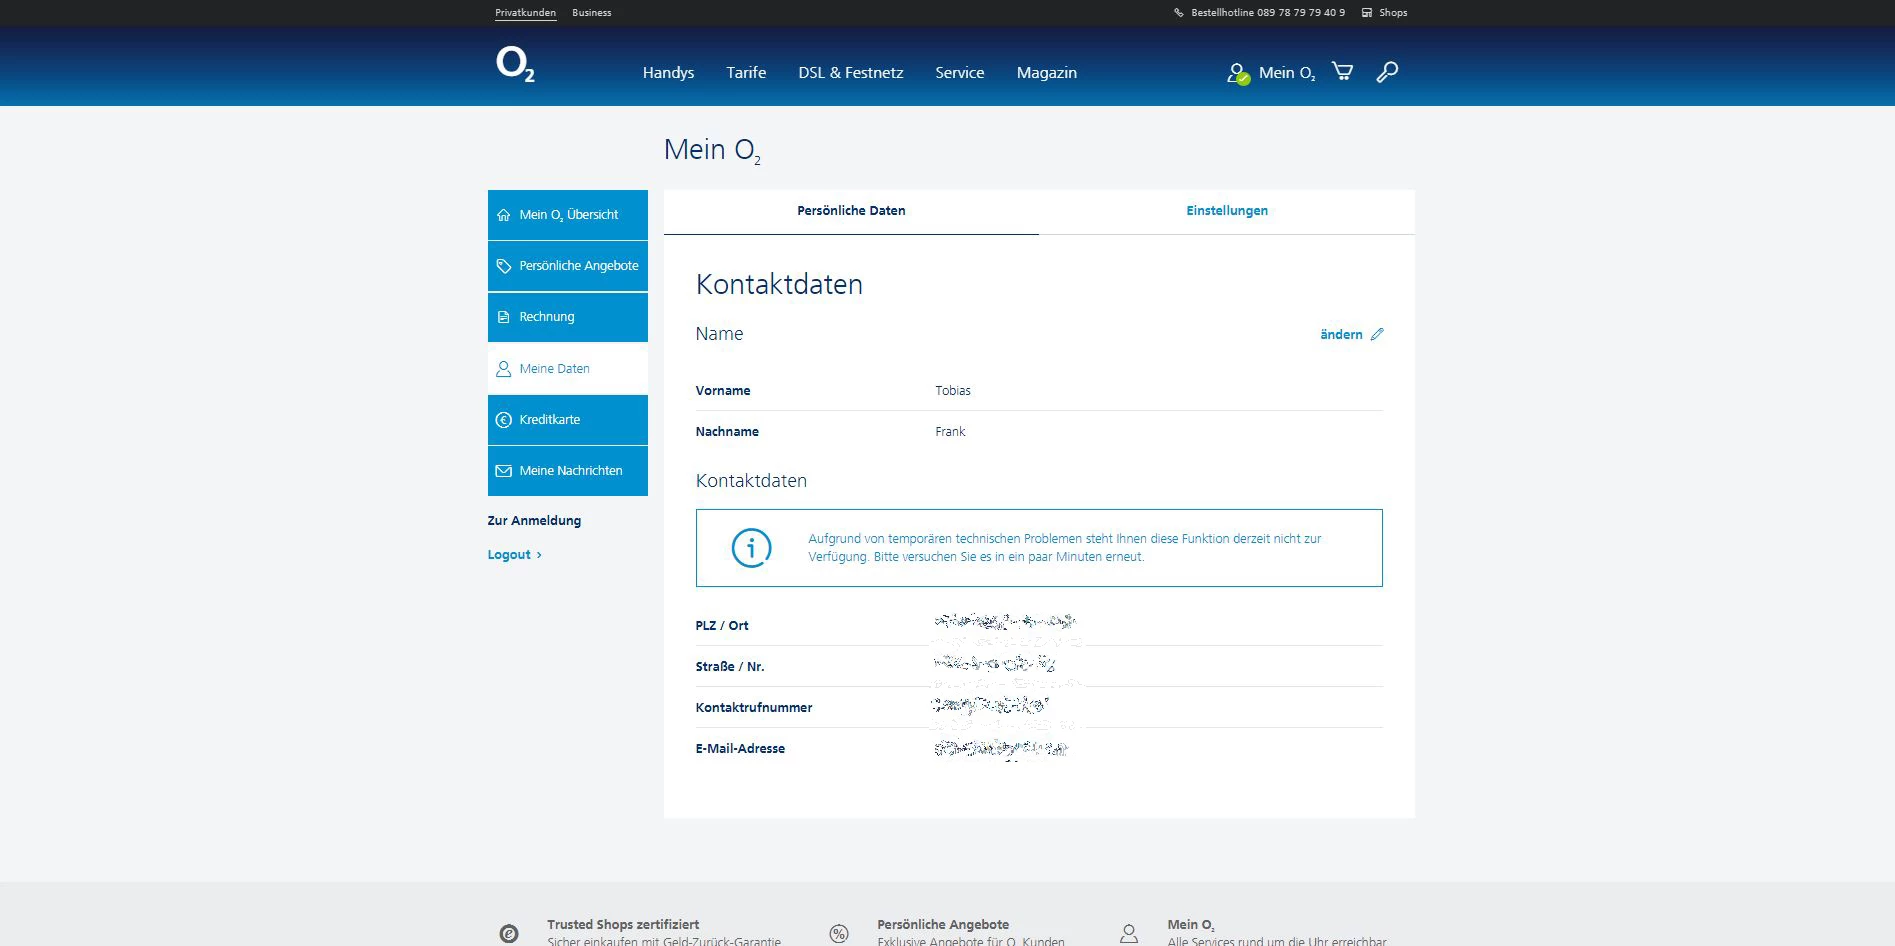
Task: Click the Logout link
Action: click(x=509, y=555)
